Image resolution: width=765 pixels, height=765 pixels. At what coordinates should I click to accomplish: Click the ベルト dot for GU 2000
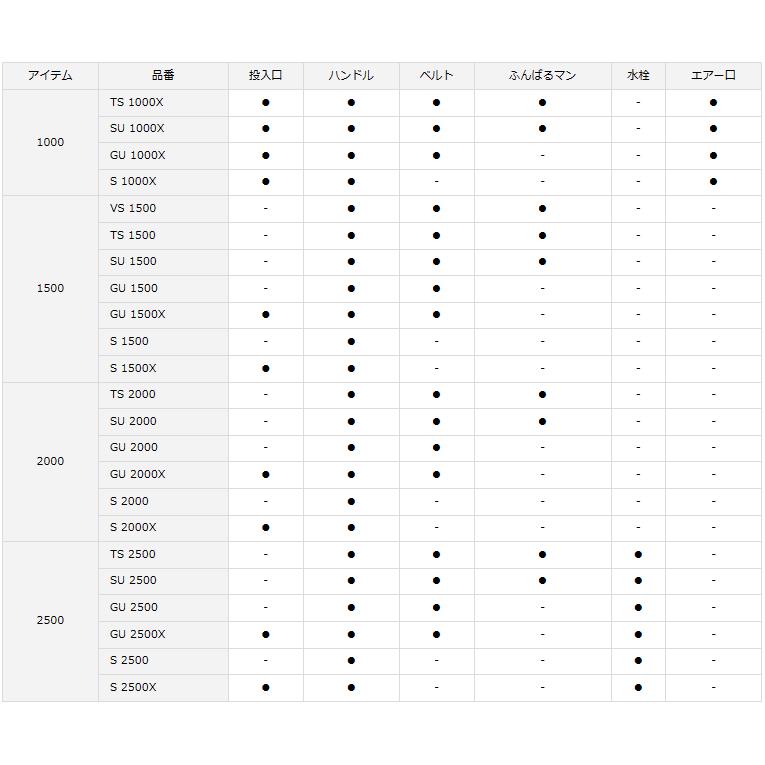pos(437,447)
